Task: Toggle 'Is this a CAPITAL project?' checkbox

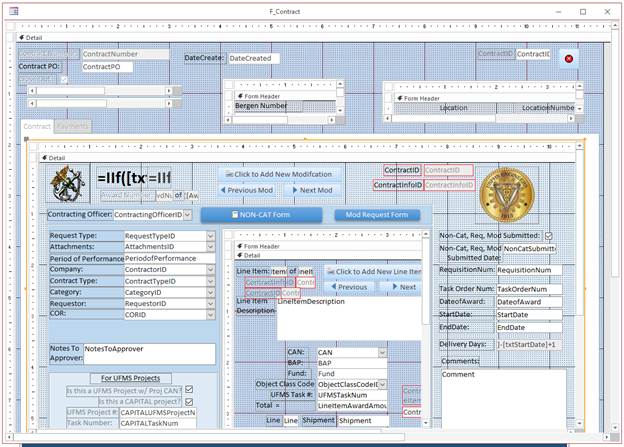Action: (x=189, y=401)
